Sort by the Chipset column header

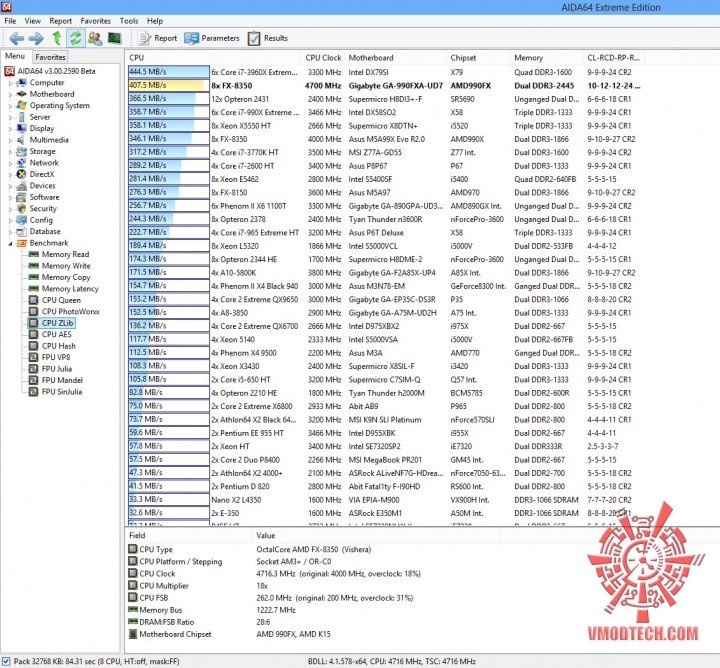pos(478,58)
